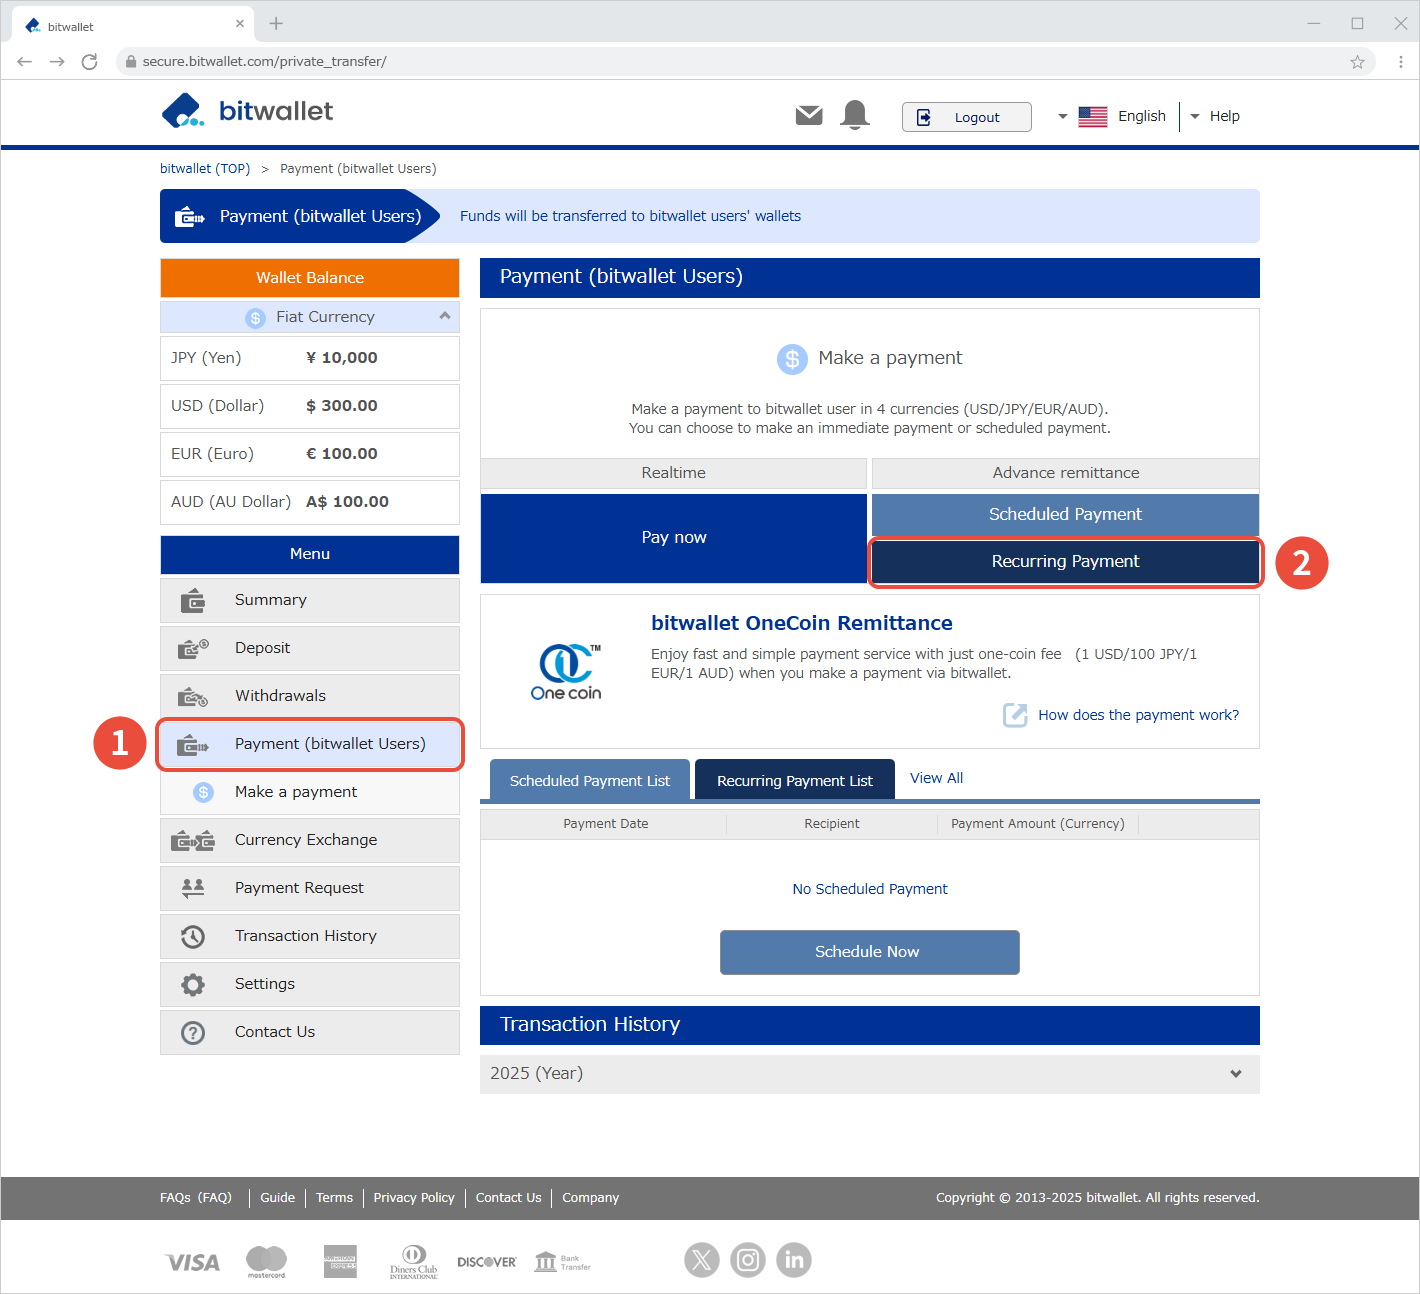Click the browser forward arrow

pos(57,62)
